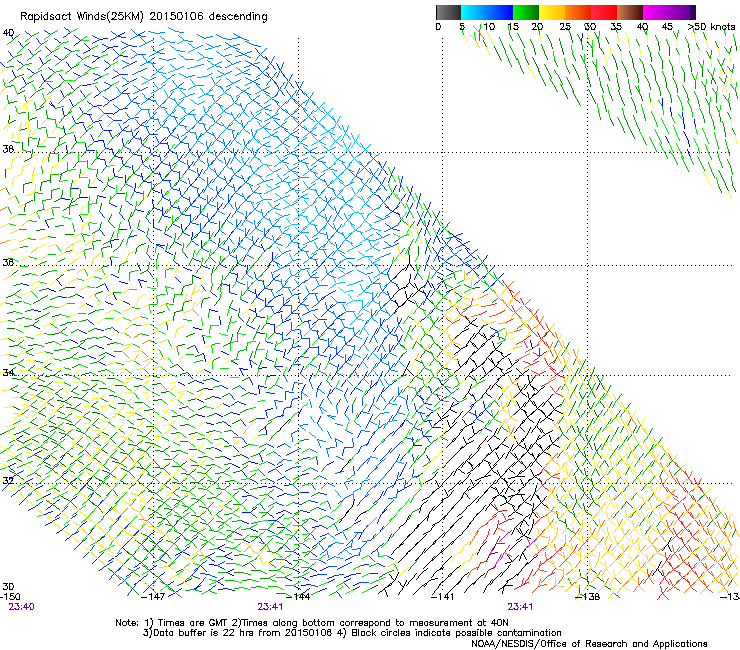The height and width of the screenshot is (650, 740).
Task: Click the orange 25-30 knots legend segment
Action: pos(578,12)
